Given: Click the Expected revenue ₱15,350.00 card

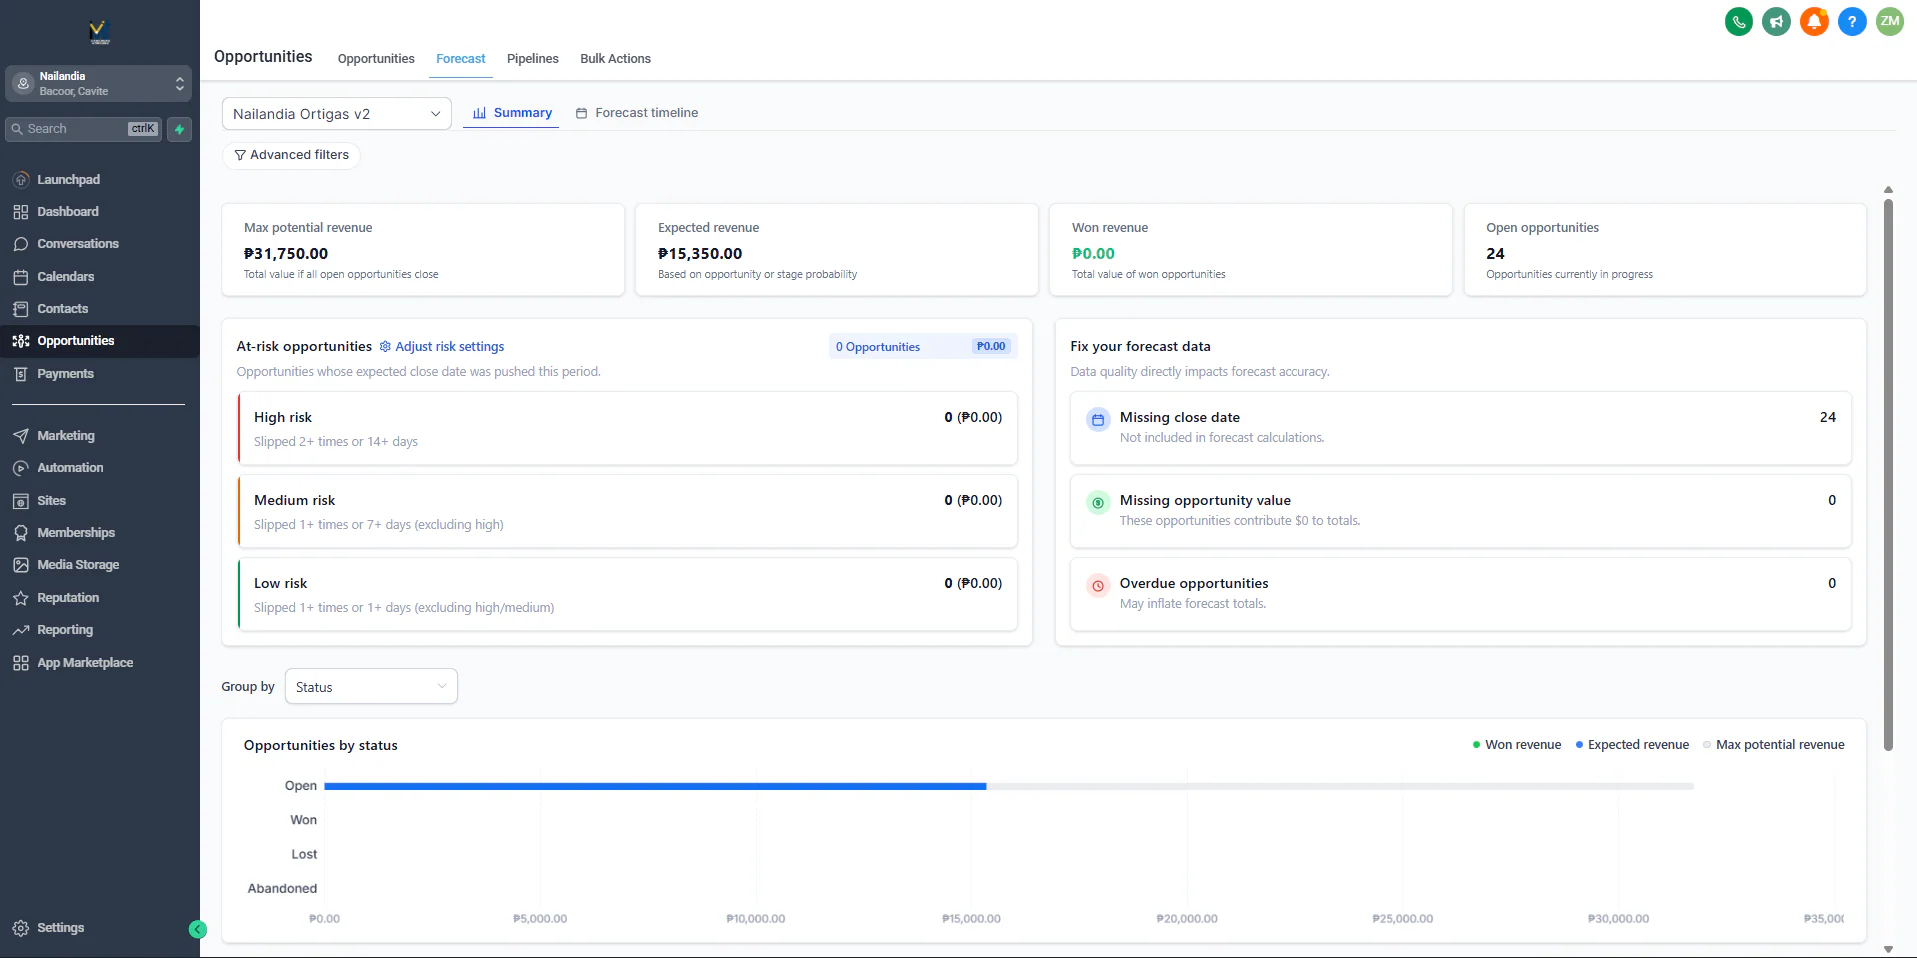Looking at the screenshot, I should pyautogui.click(x=837, y=250).
